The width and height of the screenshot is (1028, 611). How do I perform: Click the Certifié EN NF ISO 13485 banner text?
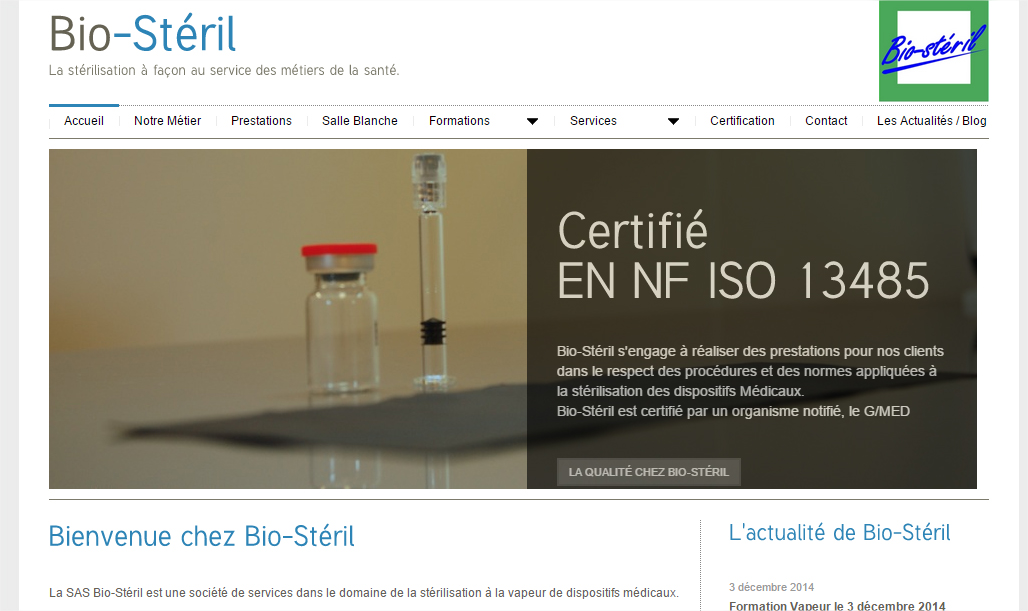click(x=742, y=255)
